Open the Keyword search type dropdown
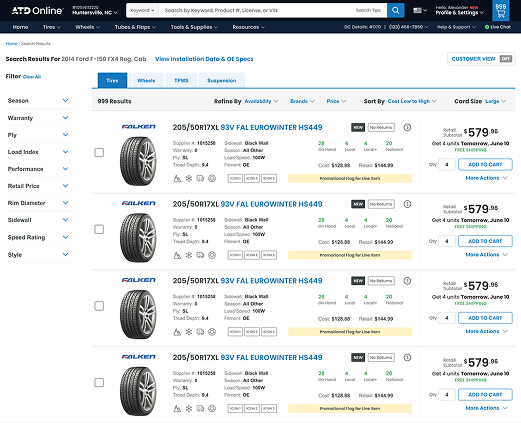 142,10
